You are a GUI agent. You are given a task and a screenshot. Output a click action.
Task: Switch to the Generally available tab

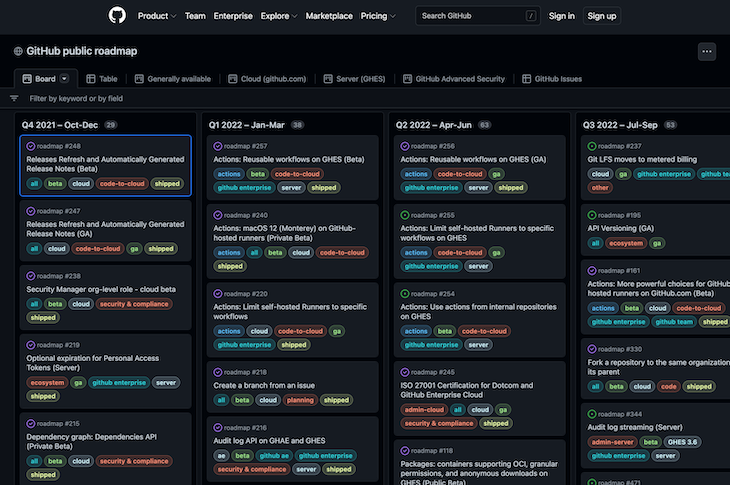point(173,79)
